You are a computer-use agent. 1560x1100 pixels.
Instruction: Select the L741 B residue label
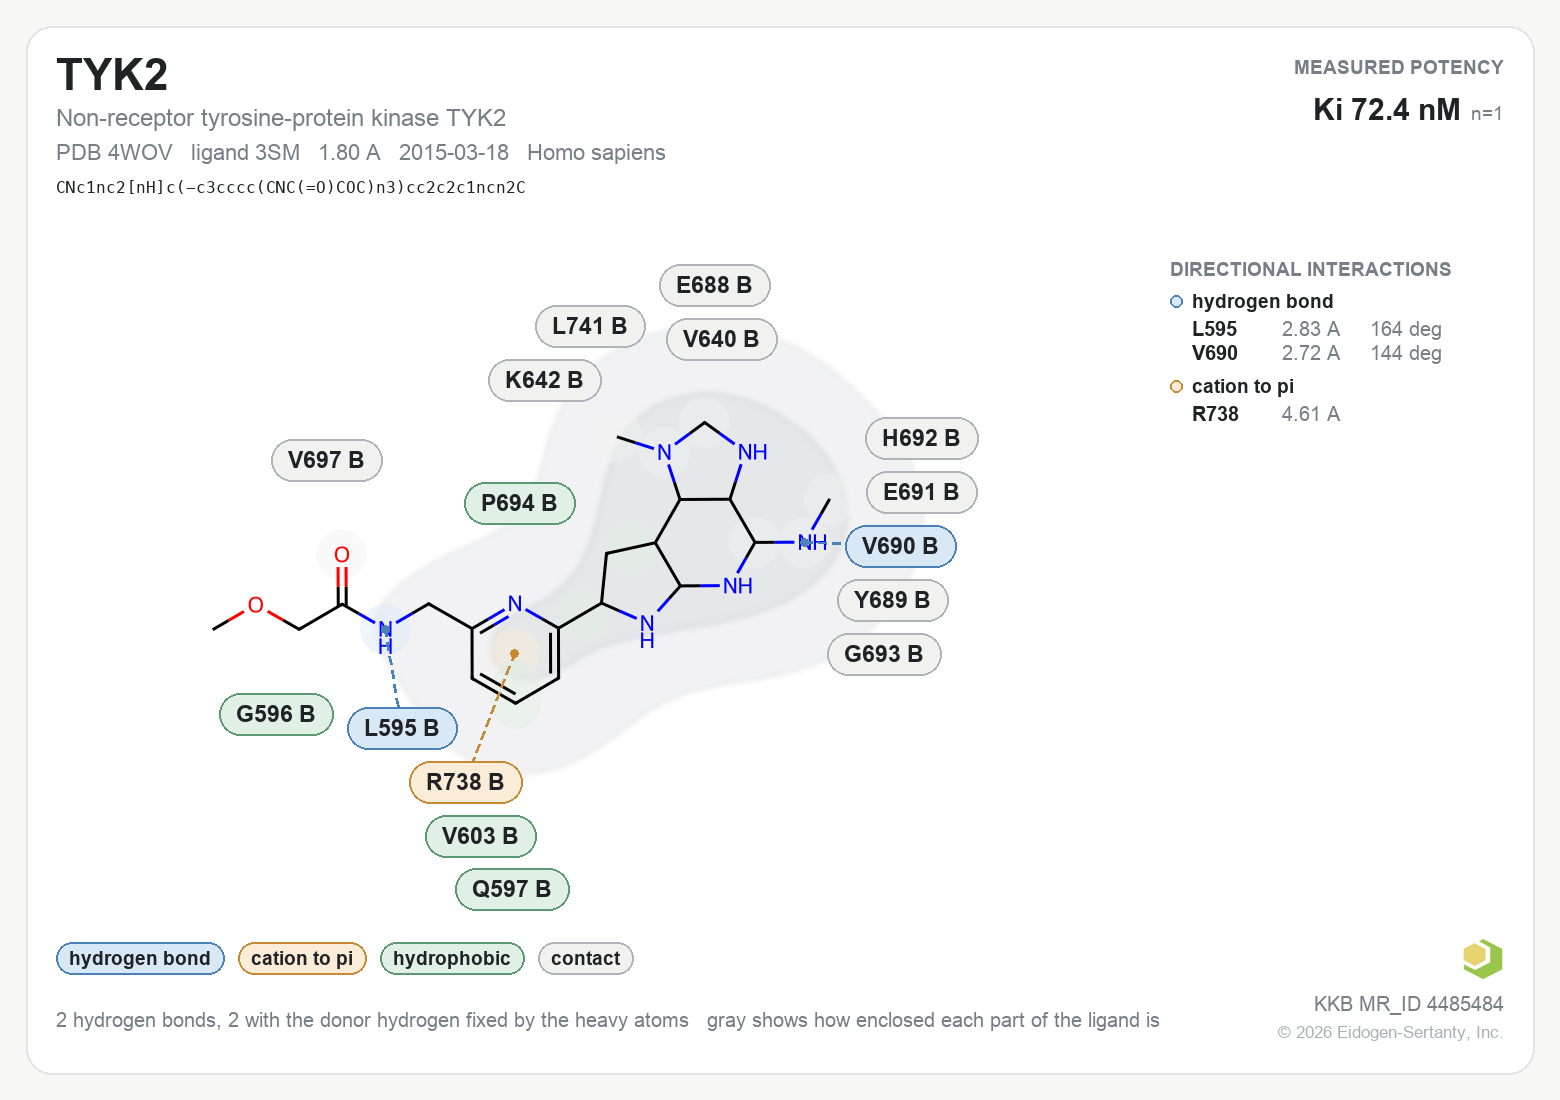pos(590,326)
